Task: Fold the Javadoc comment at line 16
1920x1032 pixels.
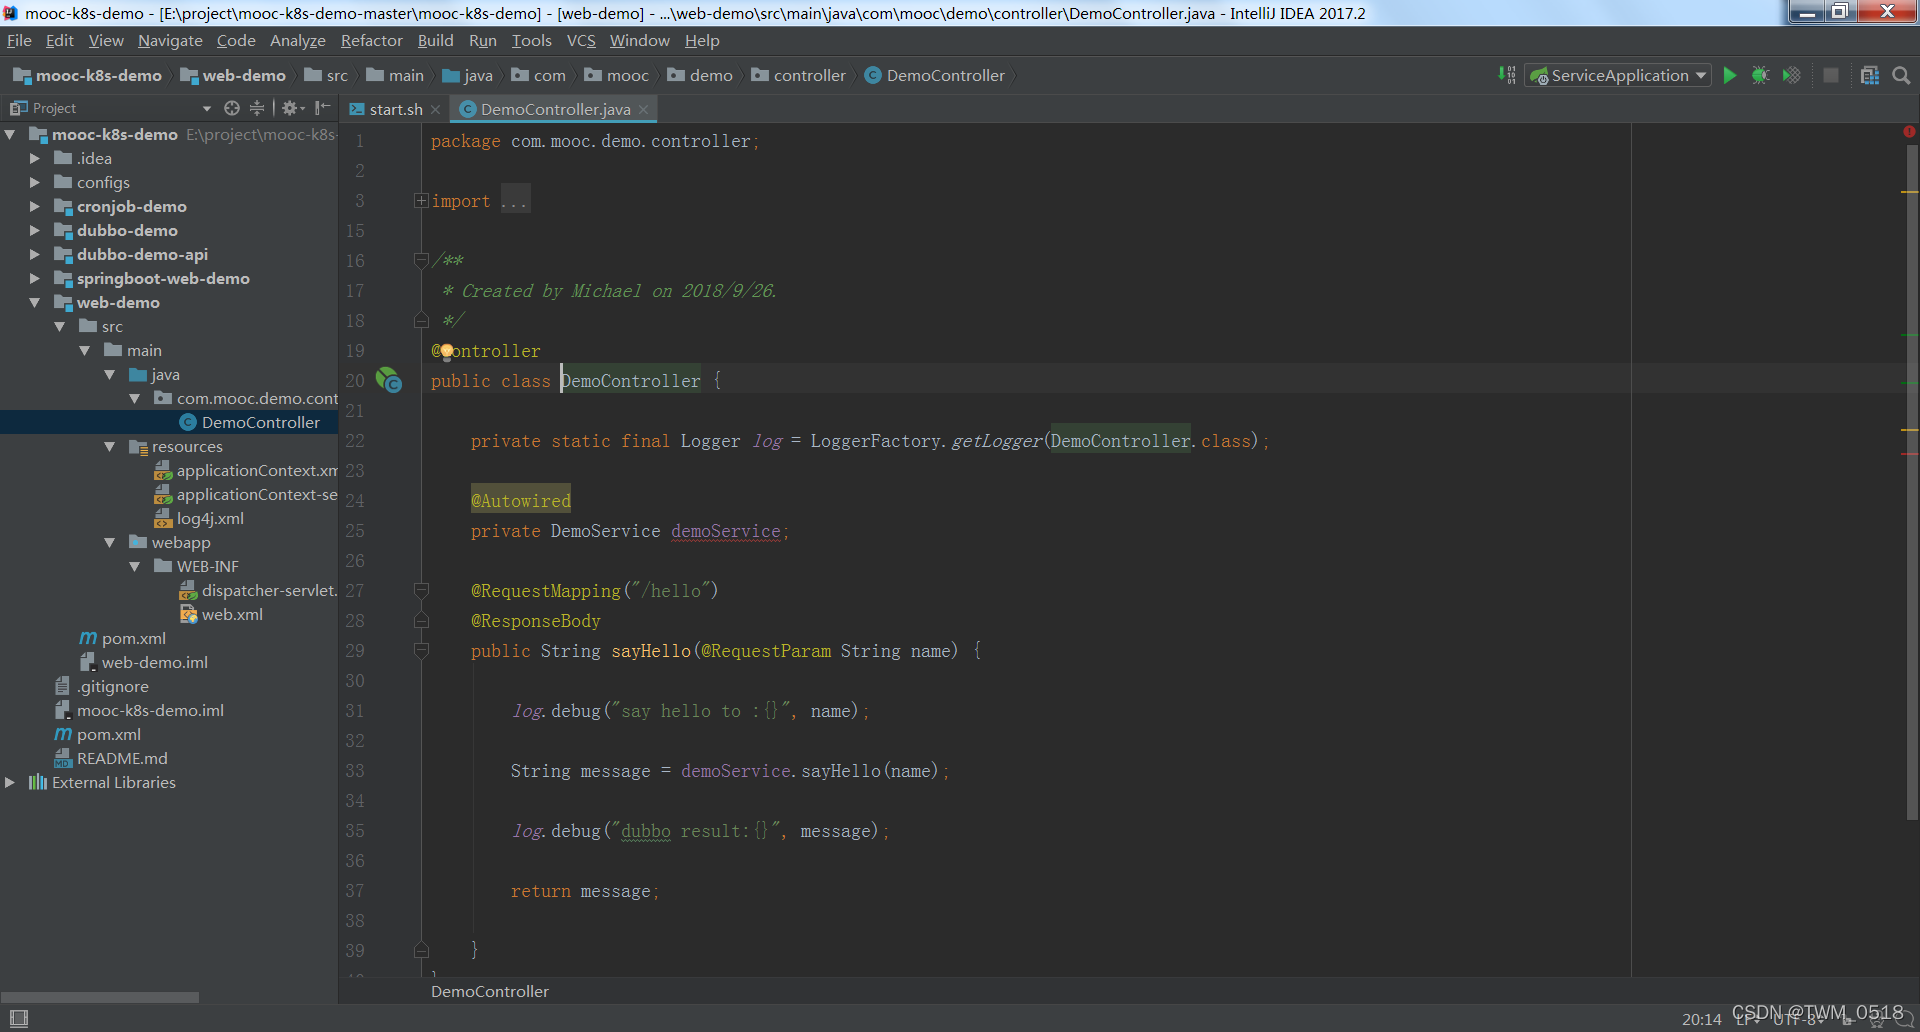Action: coord(421,260)
